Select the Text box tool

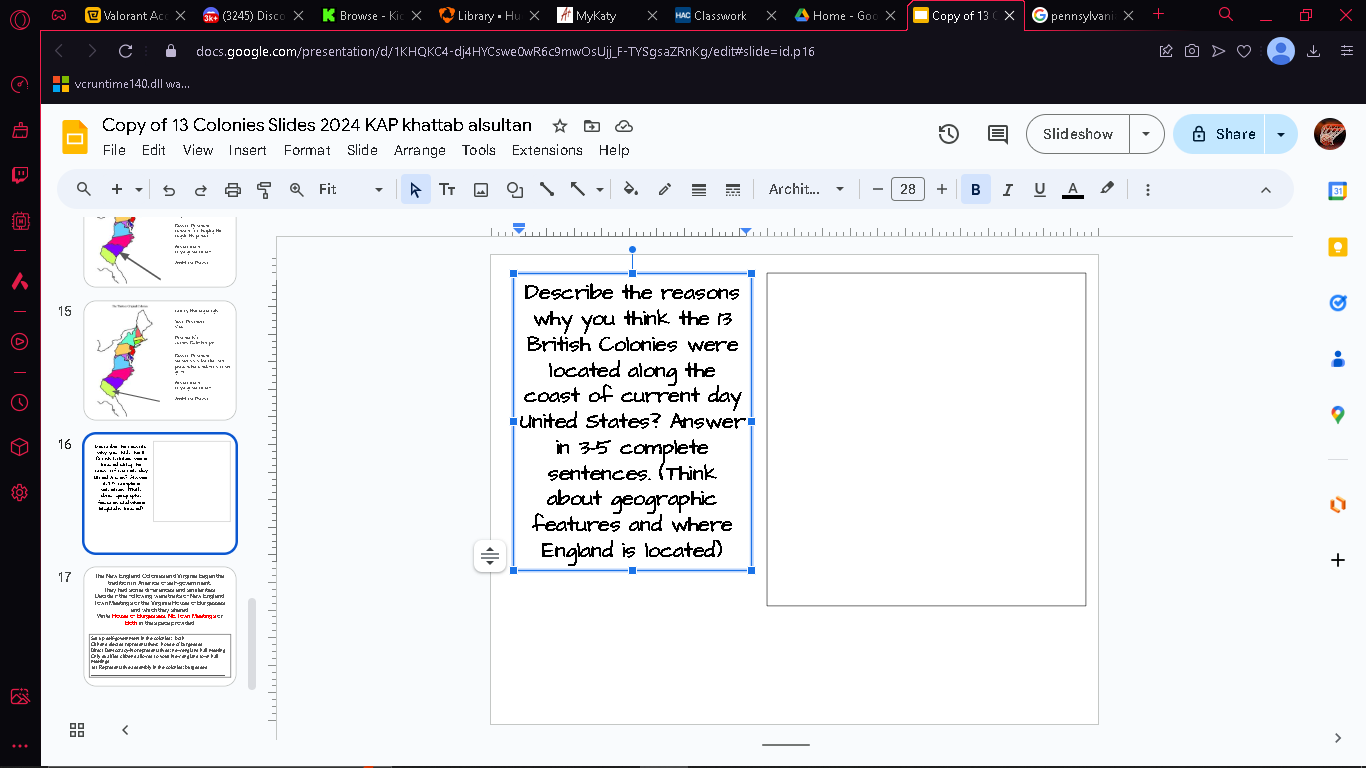(447, 189)
